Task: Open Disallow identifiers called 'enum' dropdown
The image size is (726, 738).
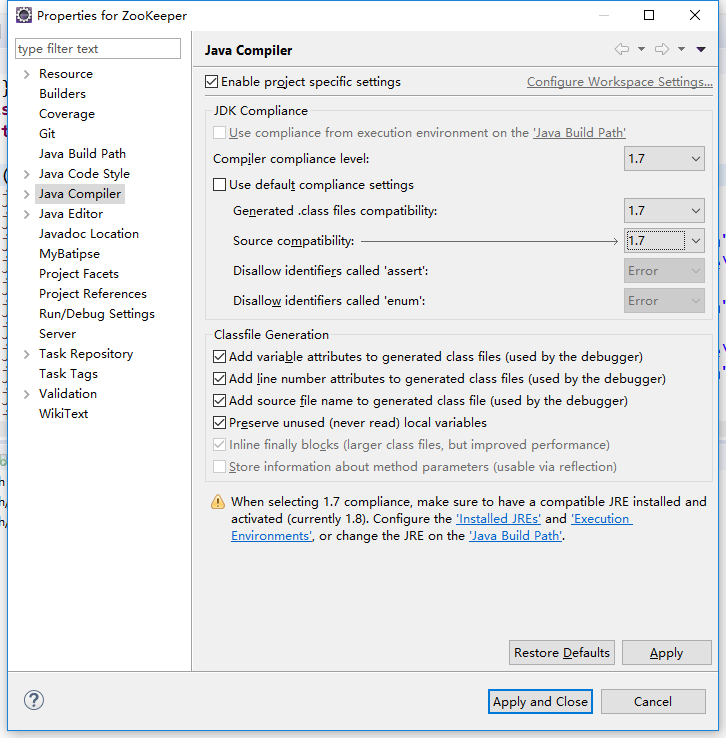Action: [x=664, y=301]
